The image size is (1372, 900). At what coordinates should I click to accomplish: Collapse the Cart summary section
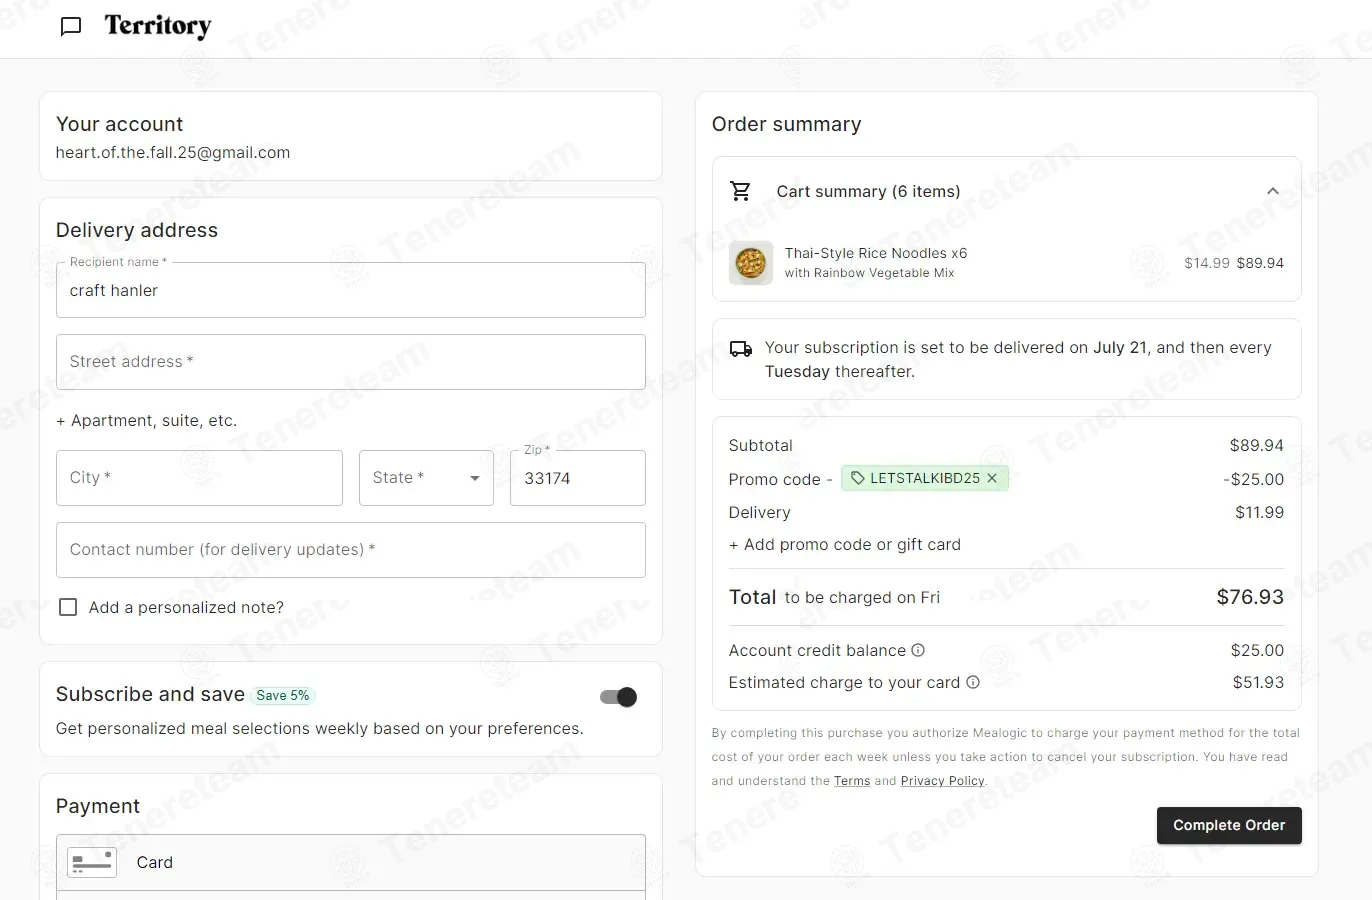click(x=1272, y=191)
